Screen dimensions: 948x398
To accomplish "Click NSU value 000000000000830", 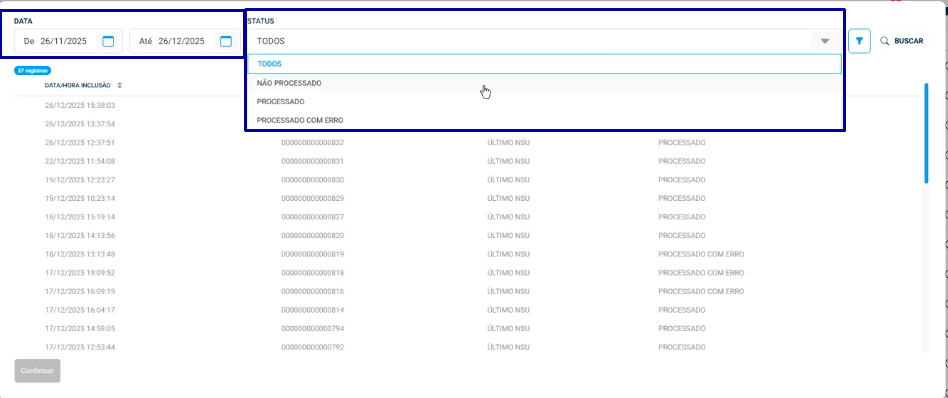I will coord(313,180).
